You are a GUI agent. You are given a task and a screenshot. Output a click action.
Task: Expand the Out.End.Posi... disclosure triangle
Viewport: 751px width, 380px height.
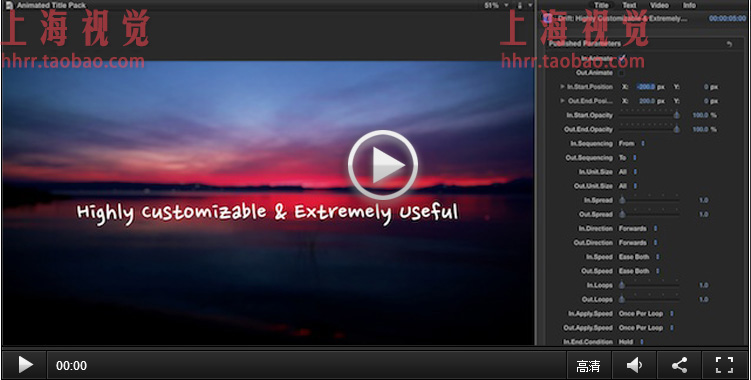coord(562,101)
